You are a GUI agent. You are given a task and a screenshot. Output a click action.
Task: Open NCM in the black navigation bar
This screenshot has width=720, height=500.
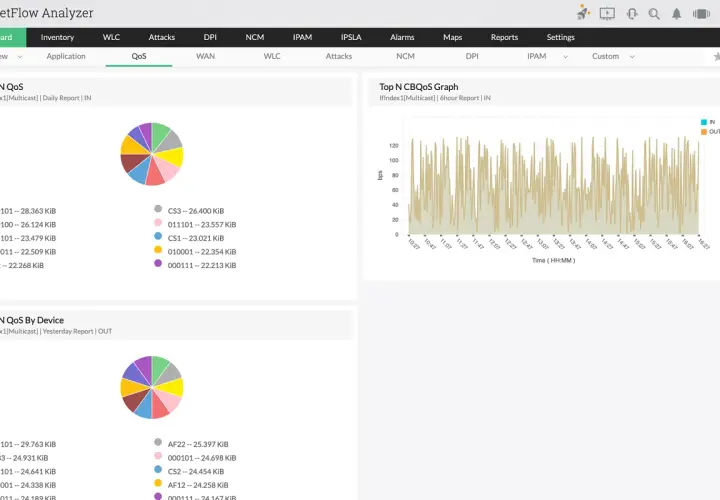coord(255,37)
